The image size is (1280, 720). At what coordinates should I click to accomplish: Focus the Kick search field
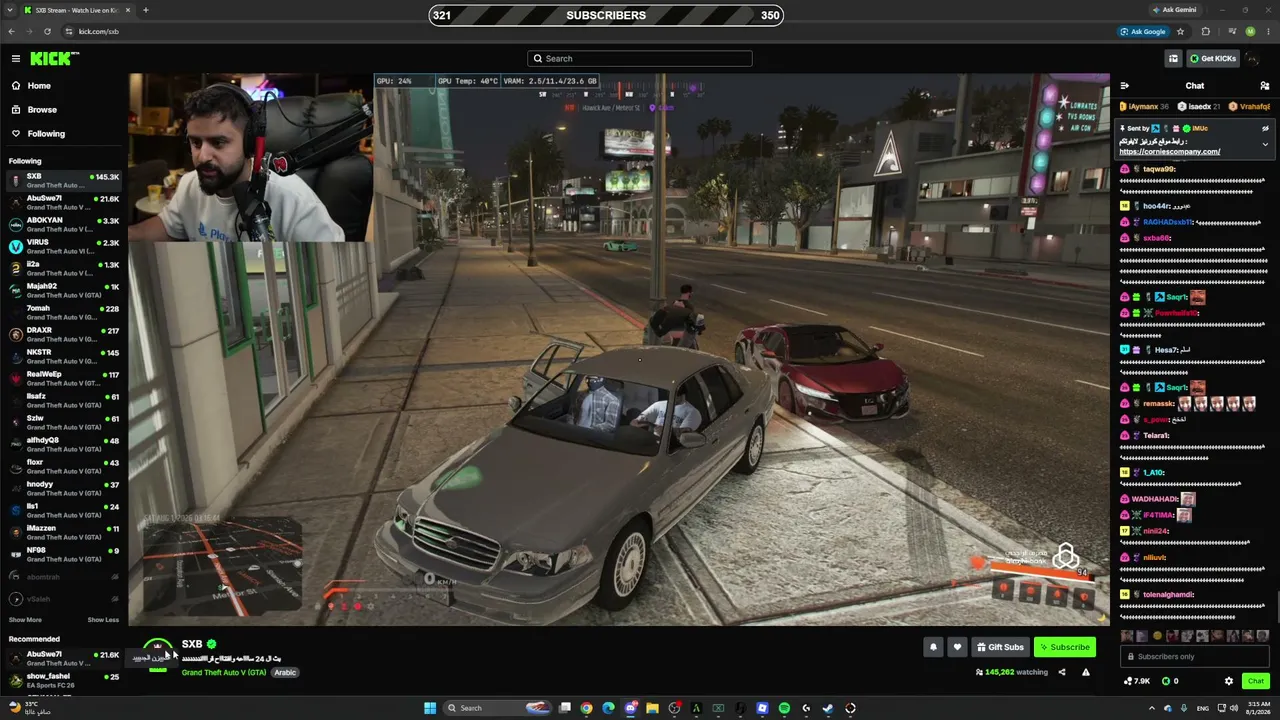pos(640,59)
